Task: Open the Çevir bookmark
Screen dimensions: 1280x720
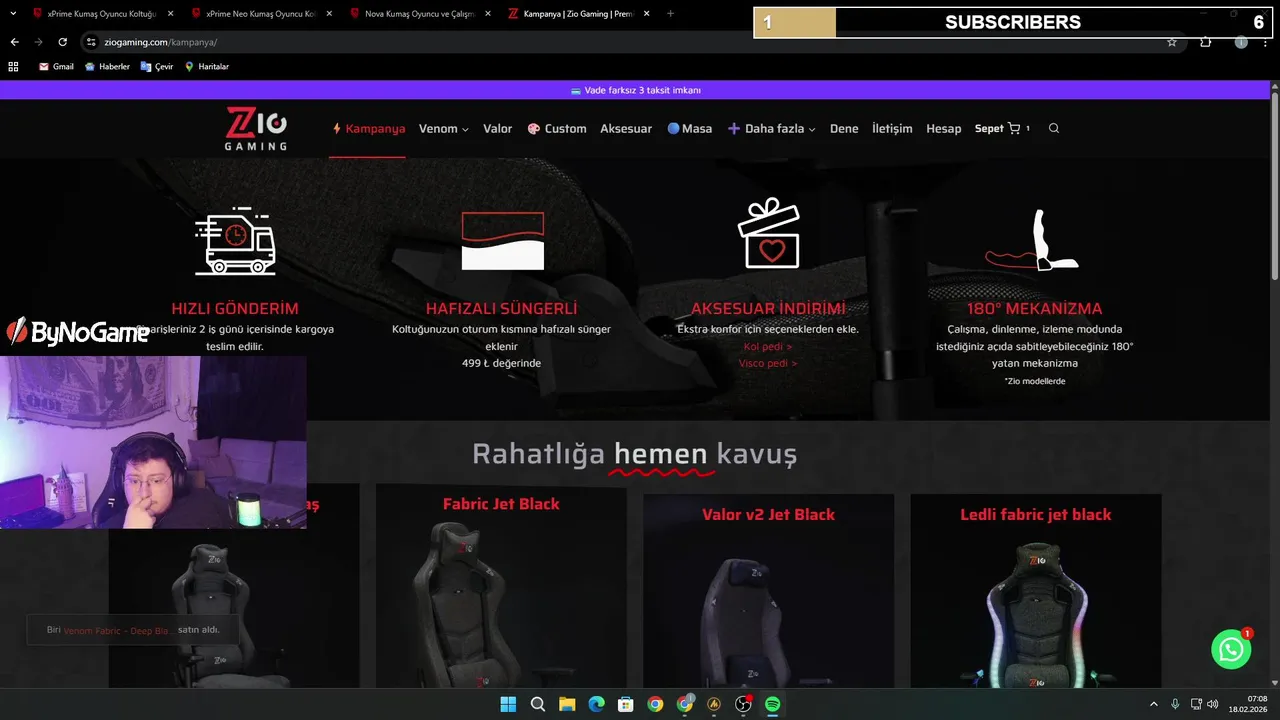Action: point(157,66)
